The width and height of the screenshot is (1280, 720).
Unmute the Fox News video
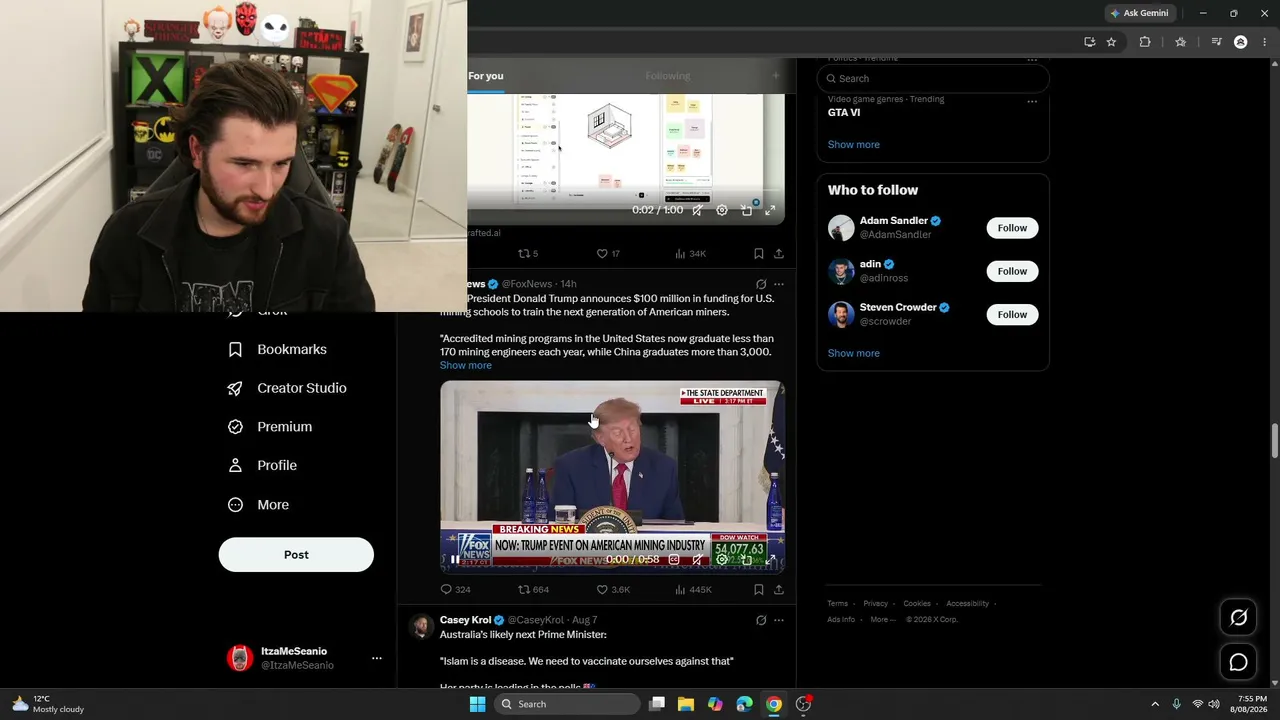click(x=698, y=560)
